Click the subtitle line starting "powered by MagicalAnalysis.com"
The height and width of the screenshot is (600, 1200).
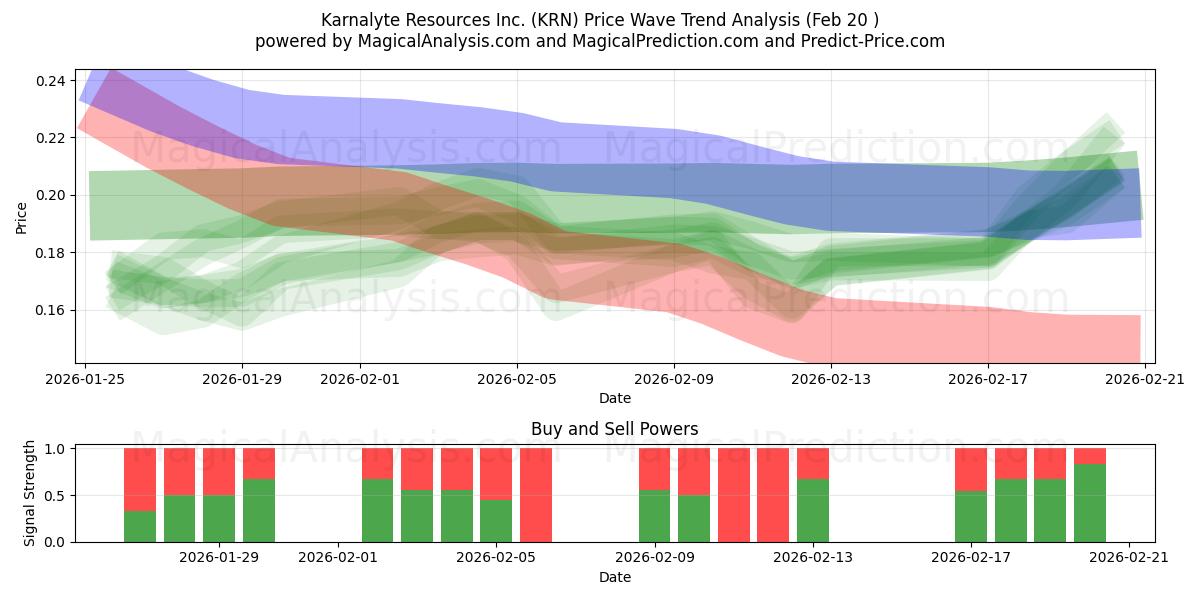point(600,41)
